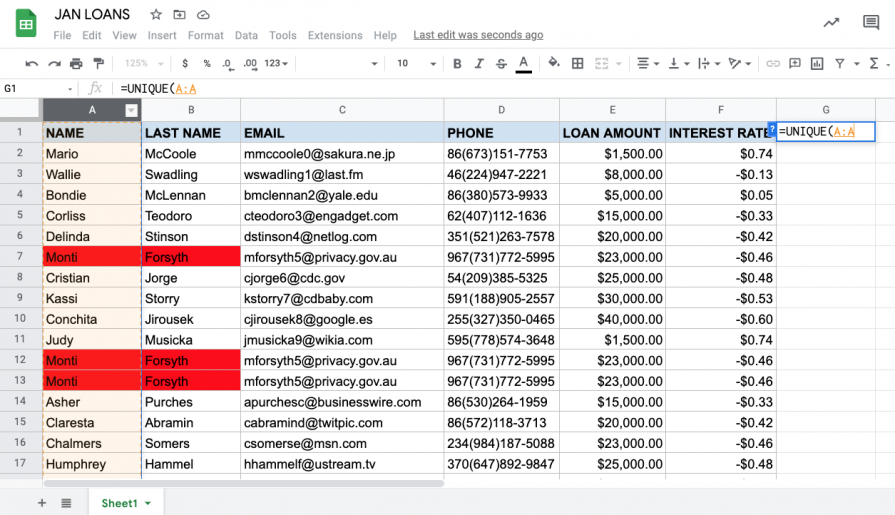
Task: Click formula help question mark badge
Action: point(772,130)
